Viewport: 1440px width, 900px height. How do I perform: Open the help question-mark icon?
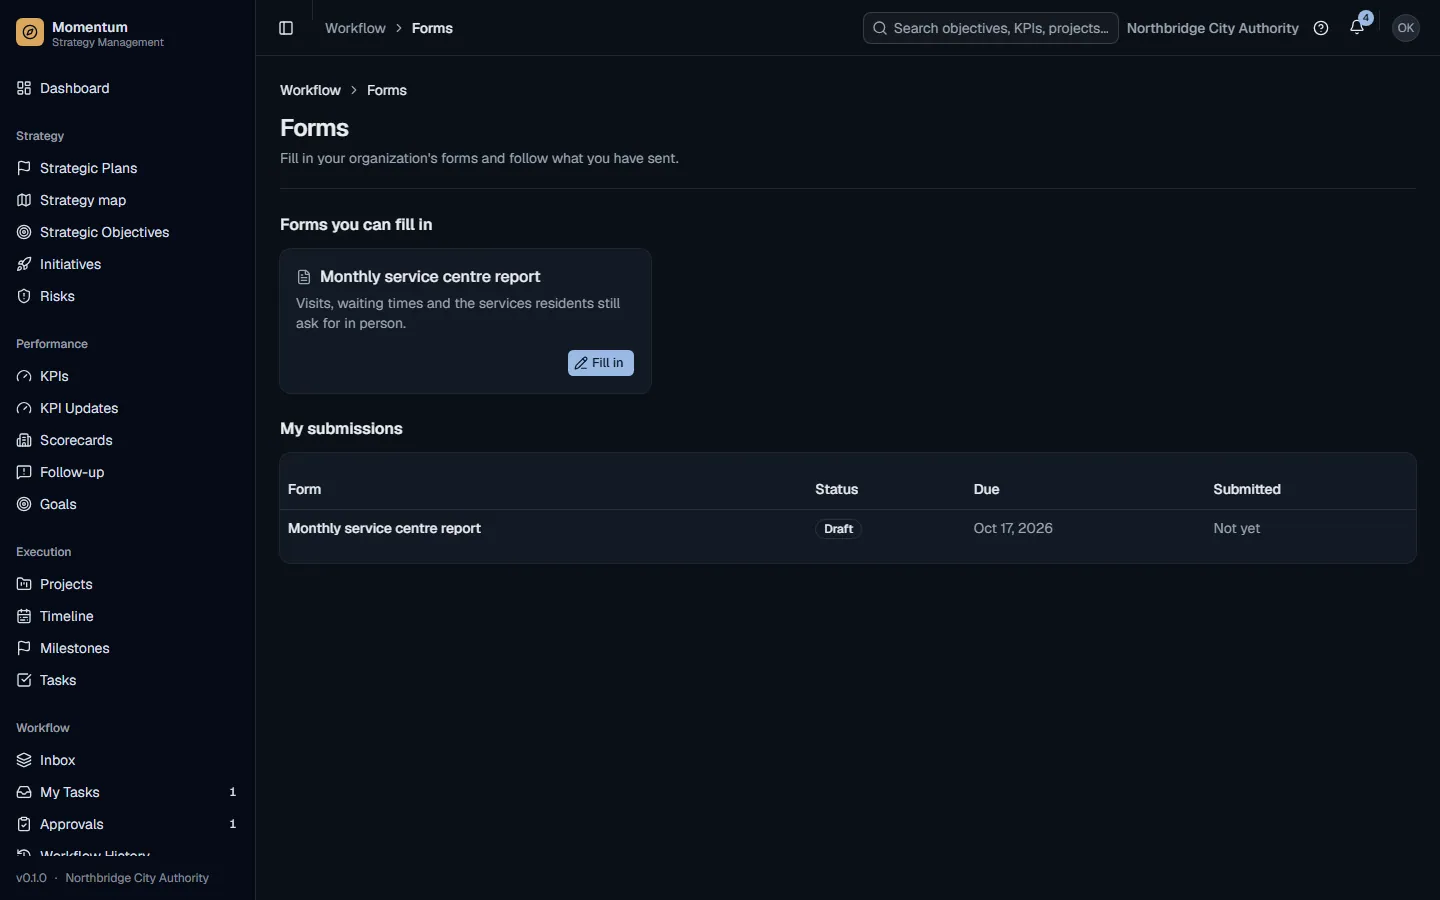pyautogui.click(x=1321, y=28)
